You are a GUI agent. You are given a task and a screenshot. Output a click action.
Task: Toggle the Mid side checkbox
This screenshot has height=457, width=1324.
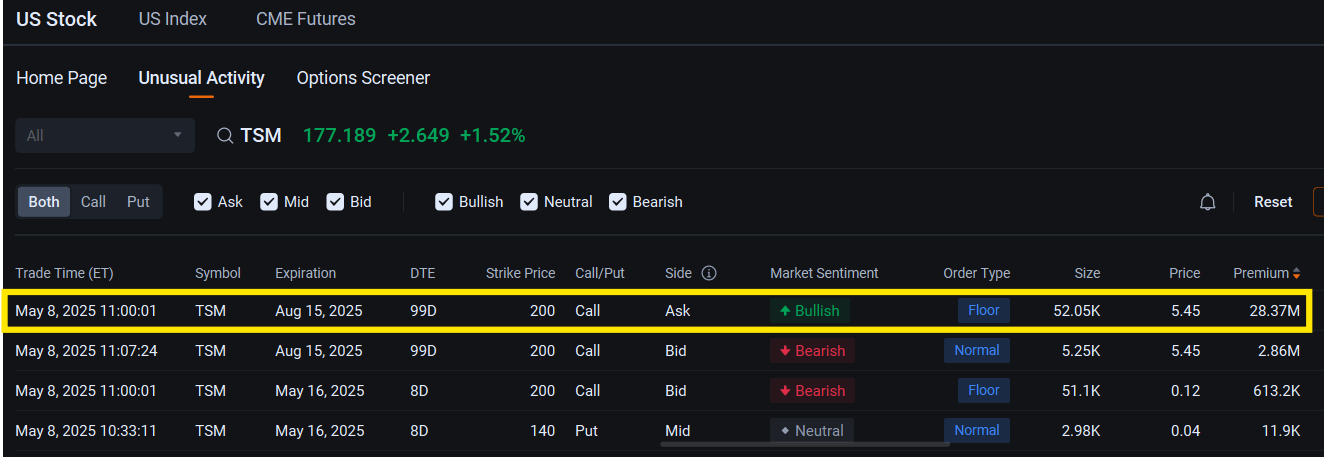pos(269,202)
